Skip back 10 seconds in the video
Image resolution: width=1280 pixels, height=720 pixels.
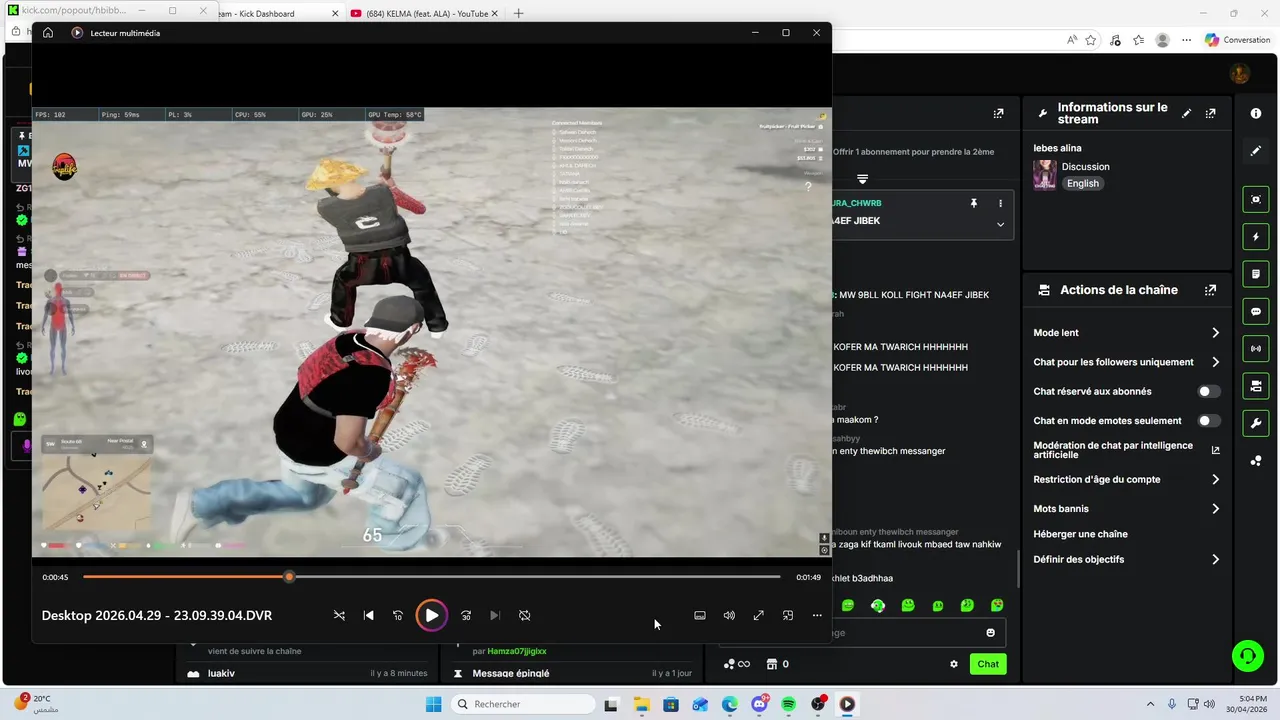[397, 615]
